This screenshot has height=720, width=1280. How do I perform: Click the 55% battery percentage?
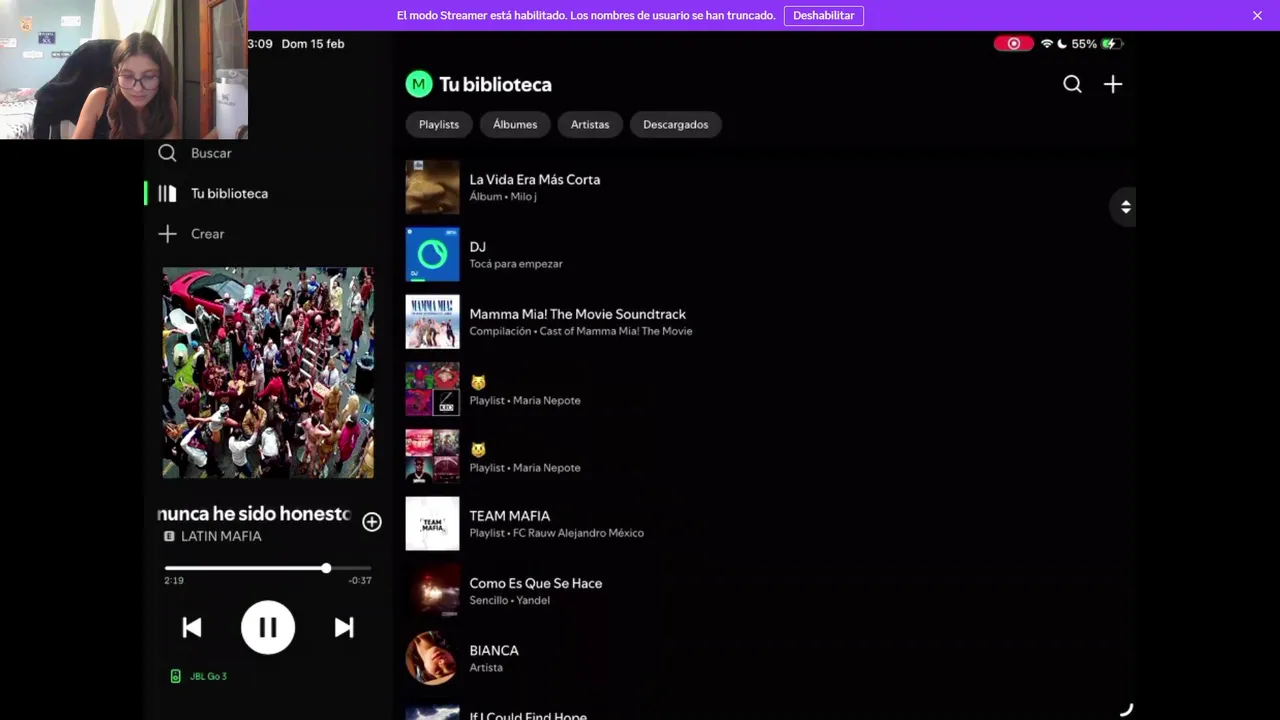click(x=1084, y=44)
